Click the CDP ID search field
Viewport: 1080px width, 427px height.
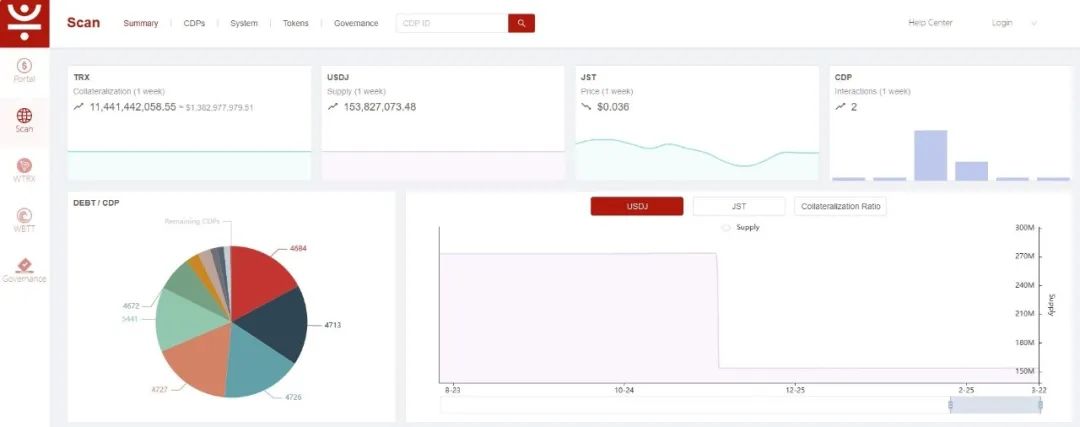(x=453, y=23)
